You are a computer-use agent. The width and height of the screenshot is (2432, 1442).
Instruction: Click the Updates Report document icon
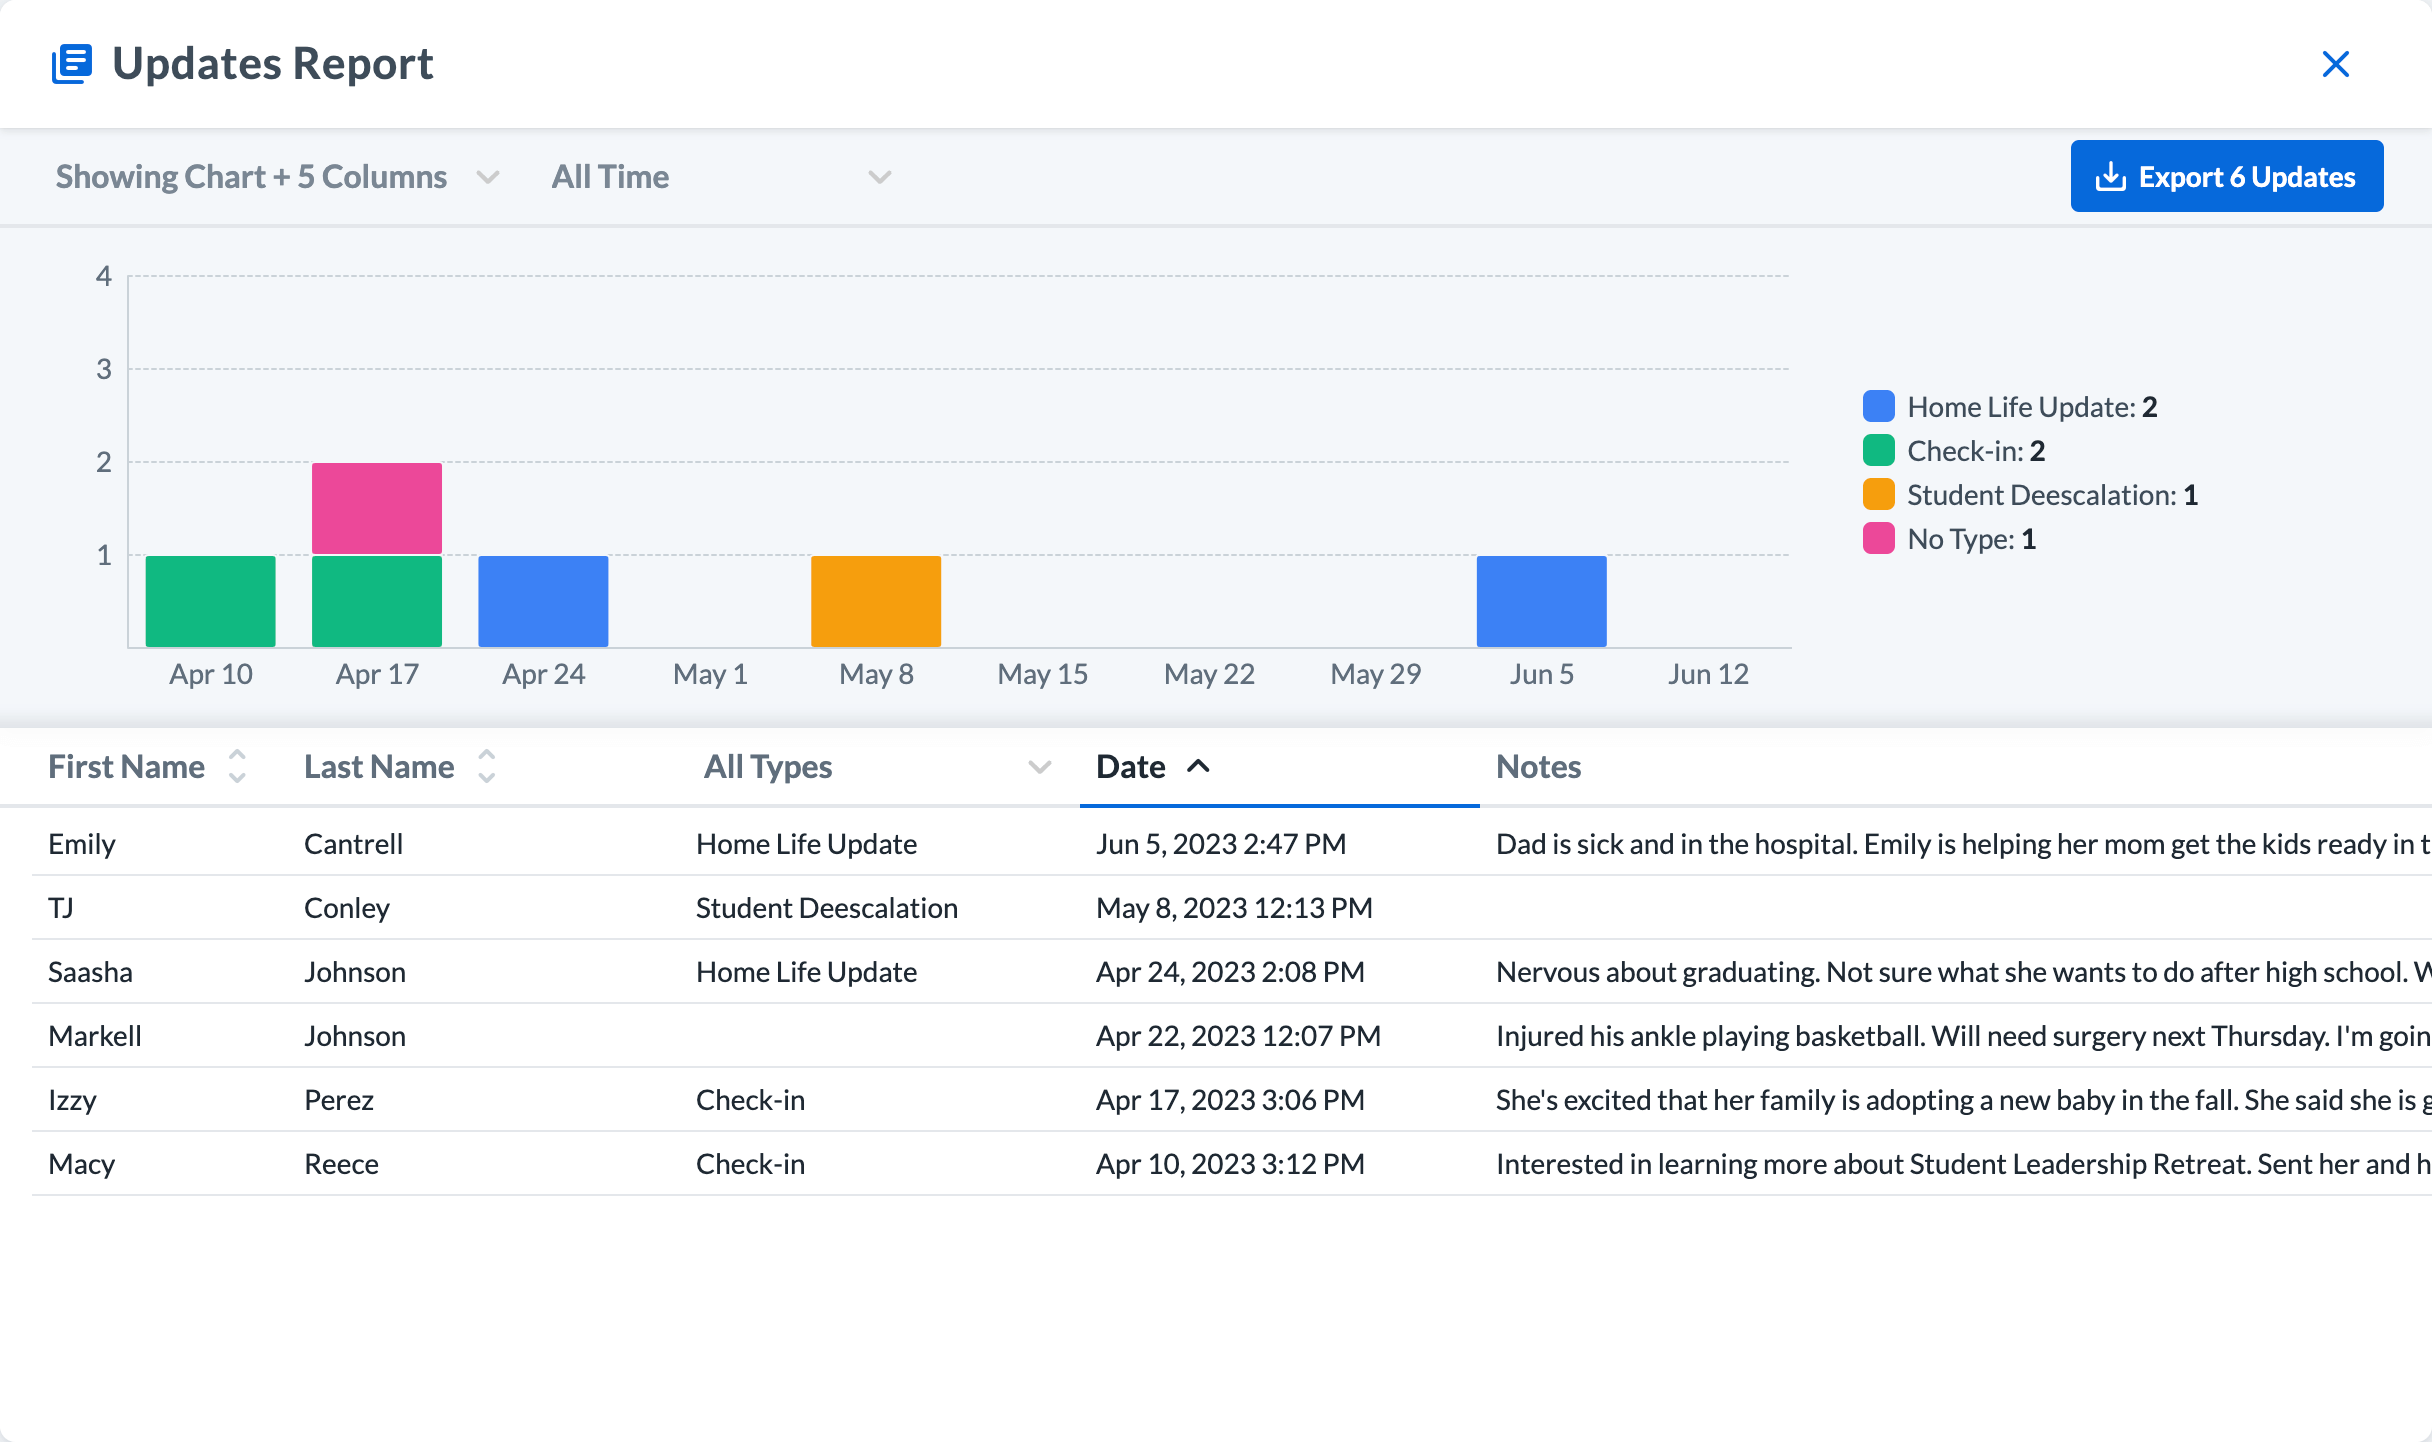click(x=72, y=64)
